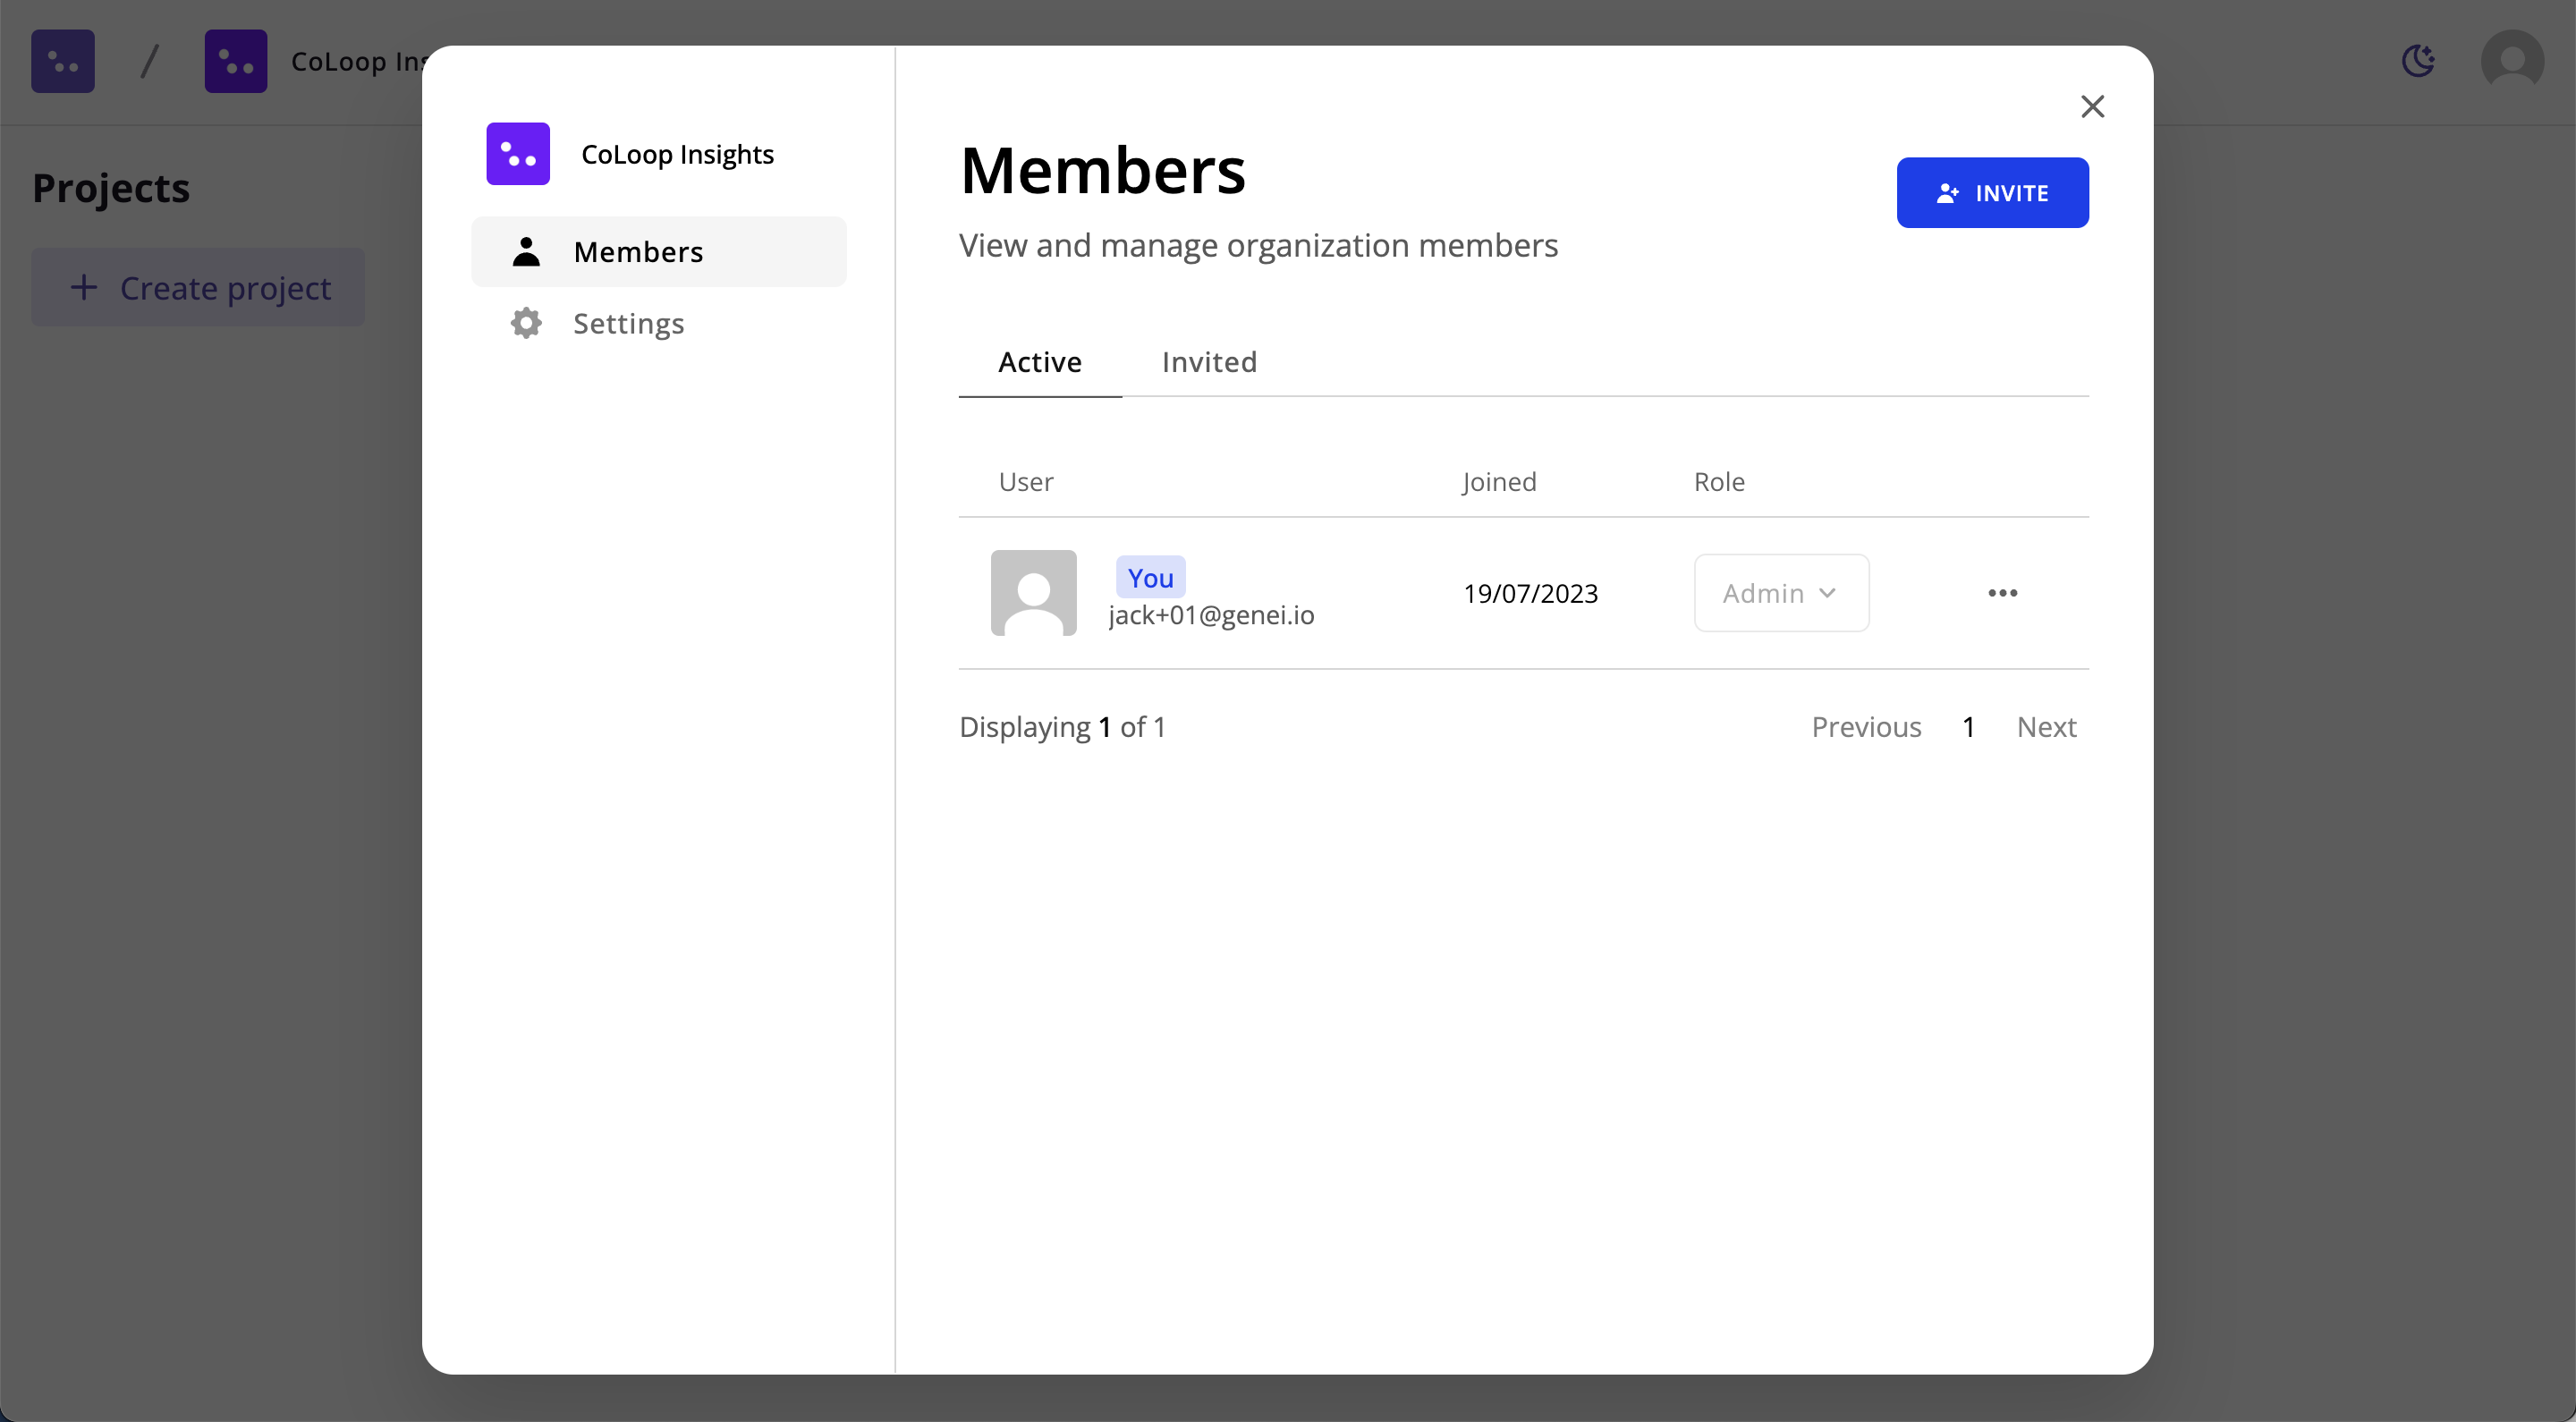2576x1422 pixels.
Task: Click the email jack+01@genei.io
Action: point(1211,615)
